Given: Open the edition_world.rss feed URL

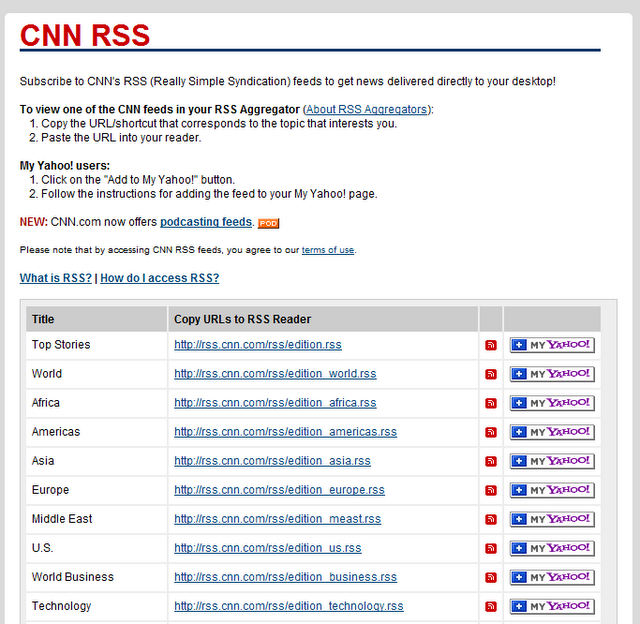Looking at the screenshot, I should tap(275, 374).
